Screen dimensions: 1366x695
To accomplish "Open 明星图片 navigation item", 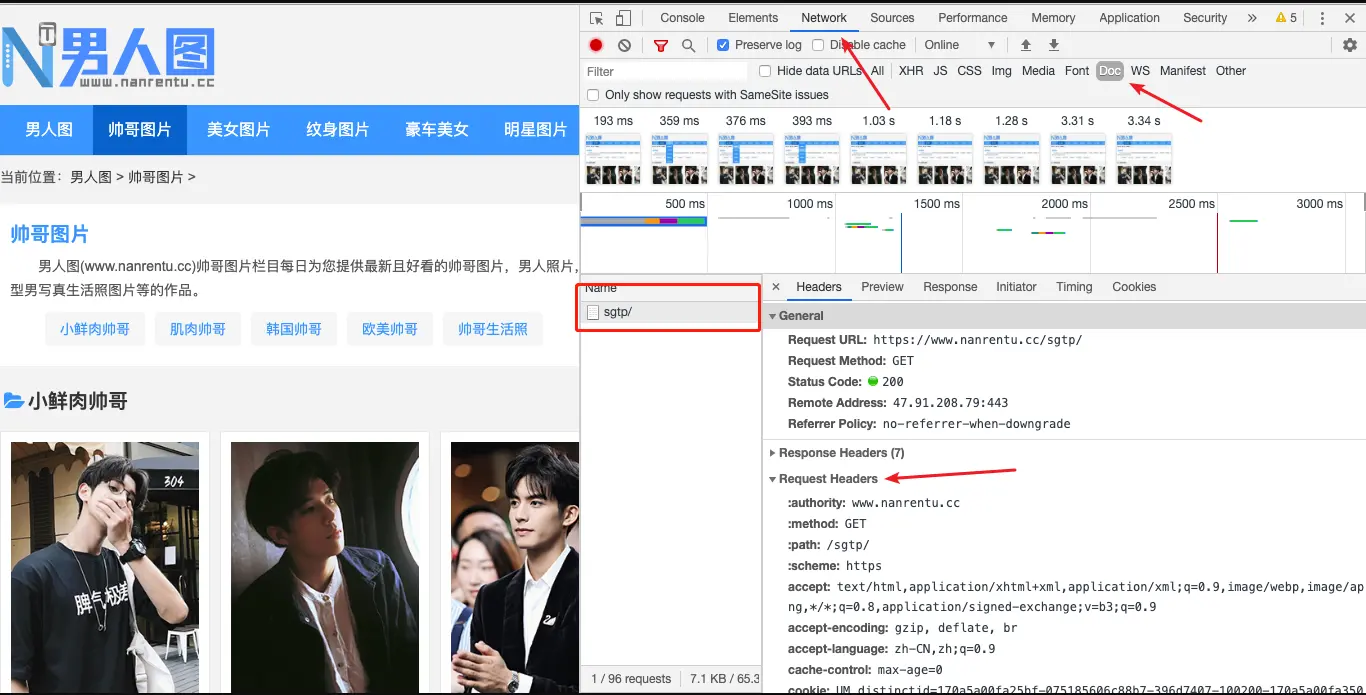I will pyautogui.click(x=535, y=130).
